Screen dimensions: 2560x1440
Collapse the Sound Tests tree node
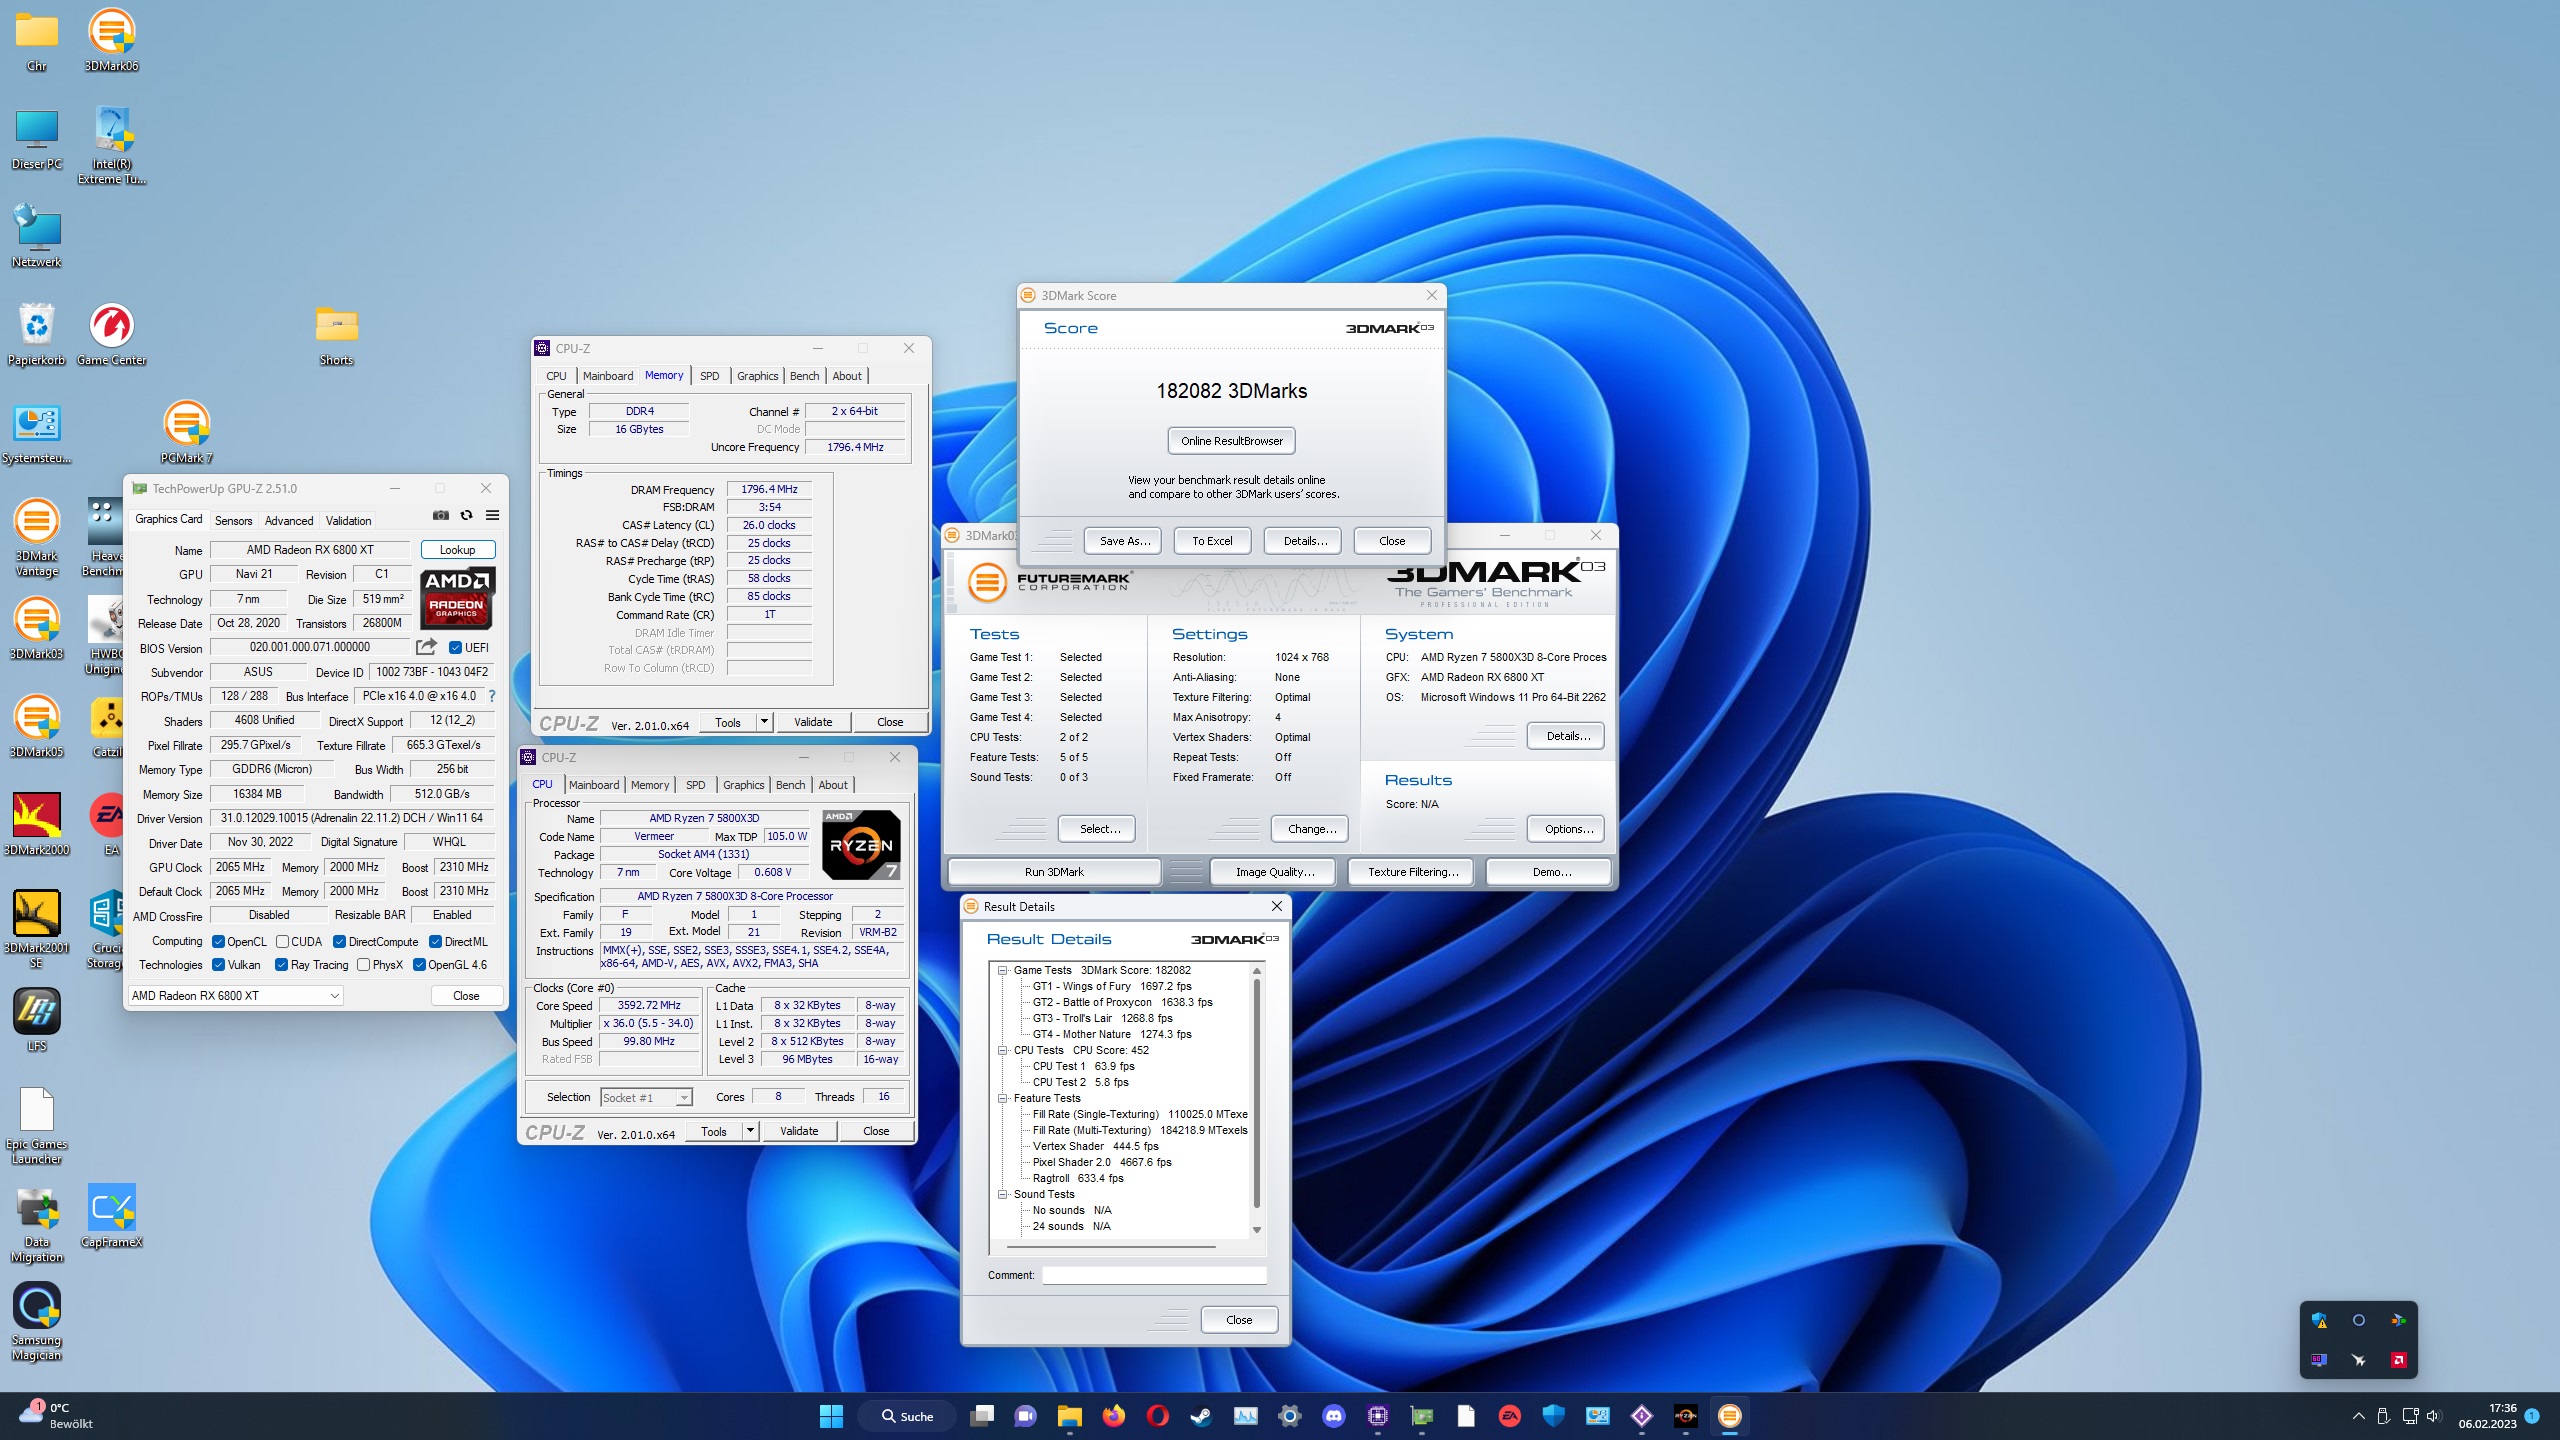(1002, 1194)
